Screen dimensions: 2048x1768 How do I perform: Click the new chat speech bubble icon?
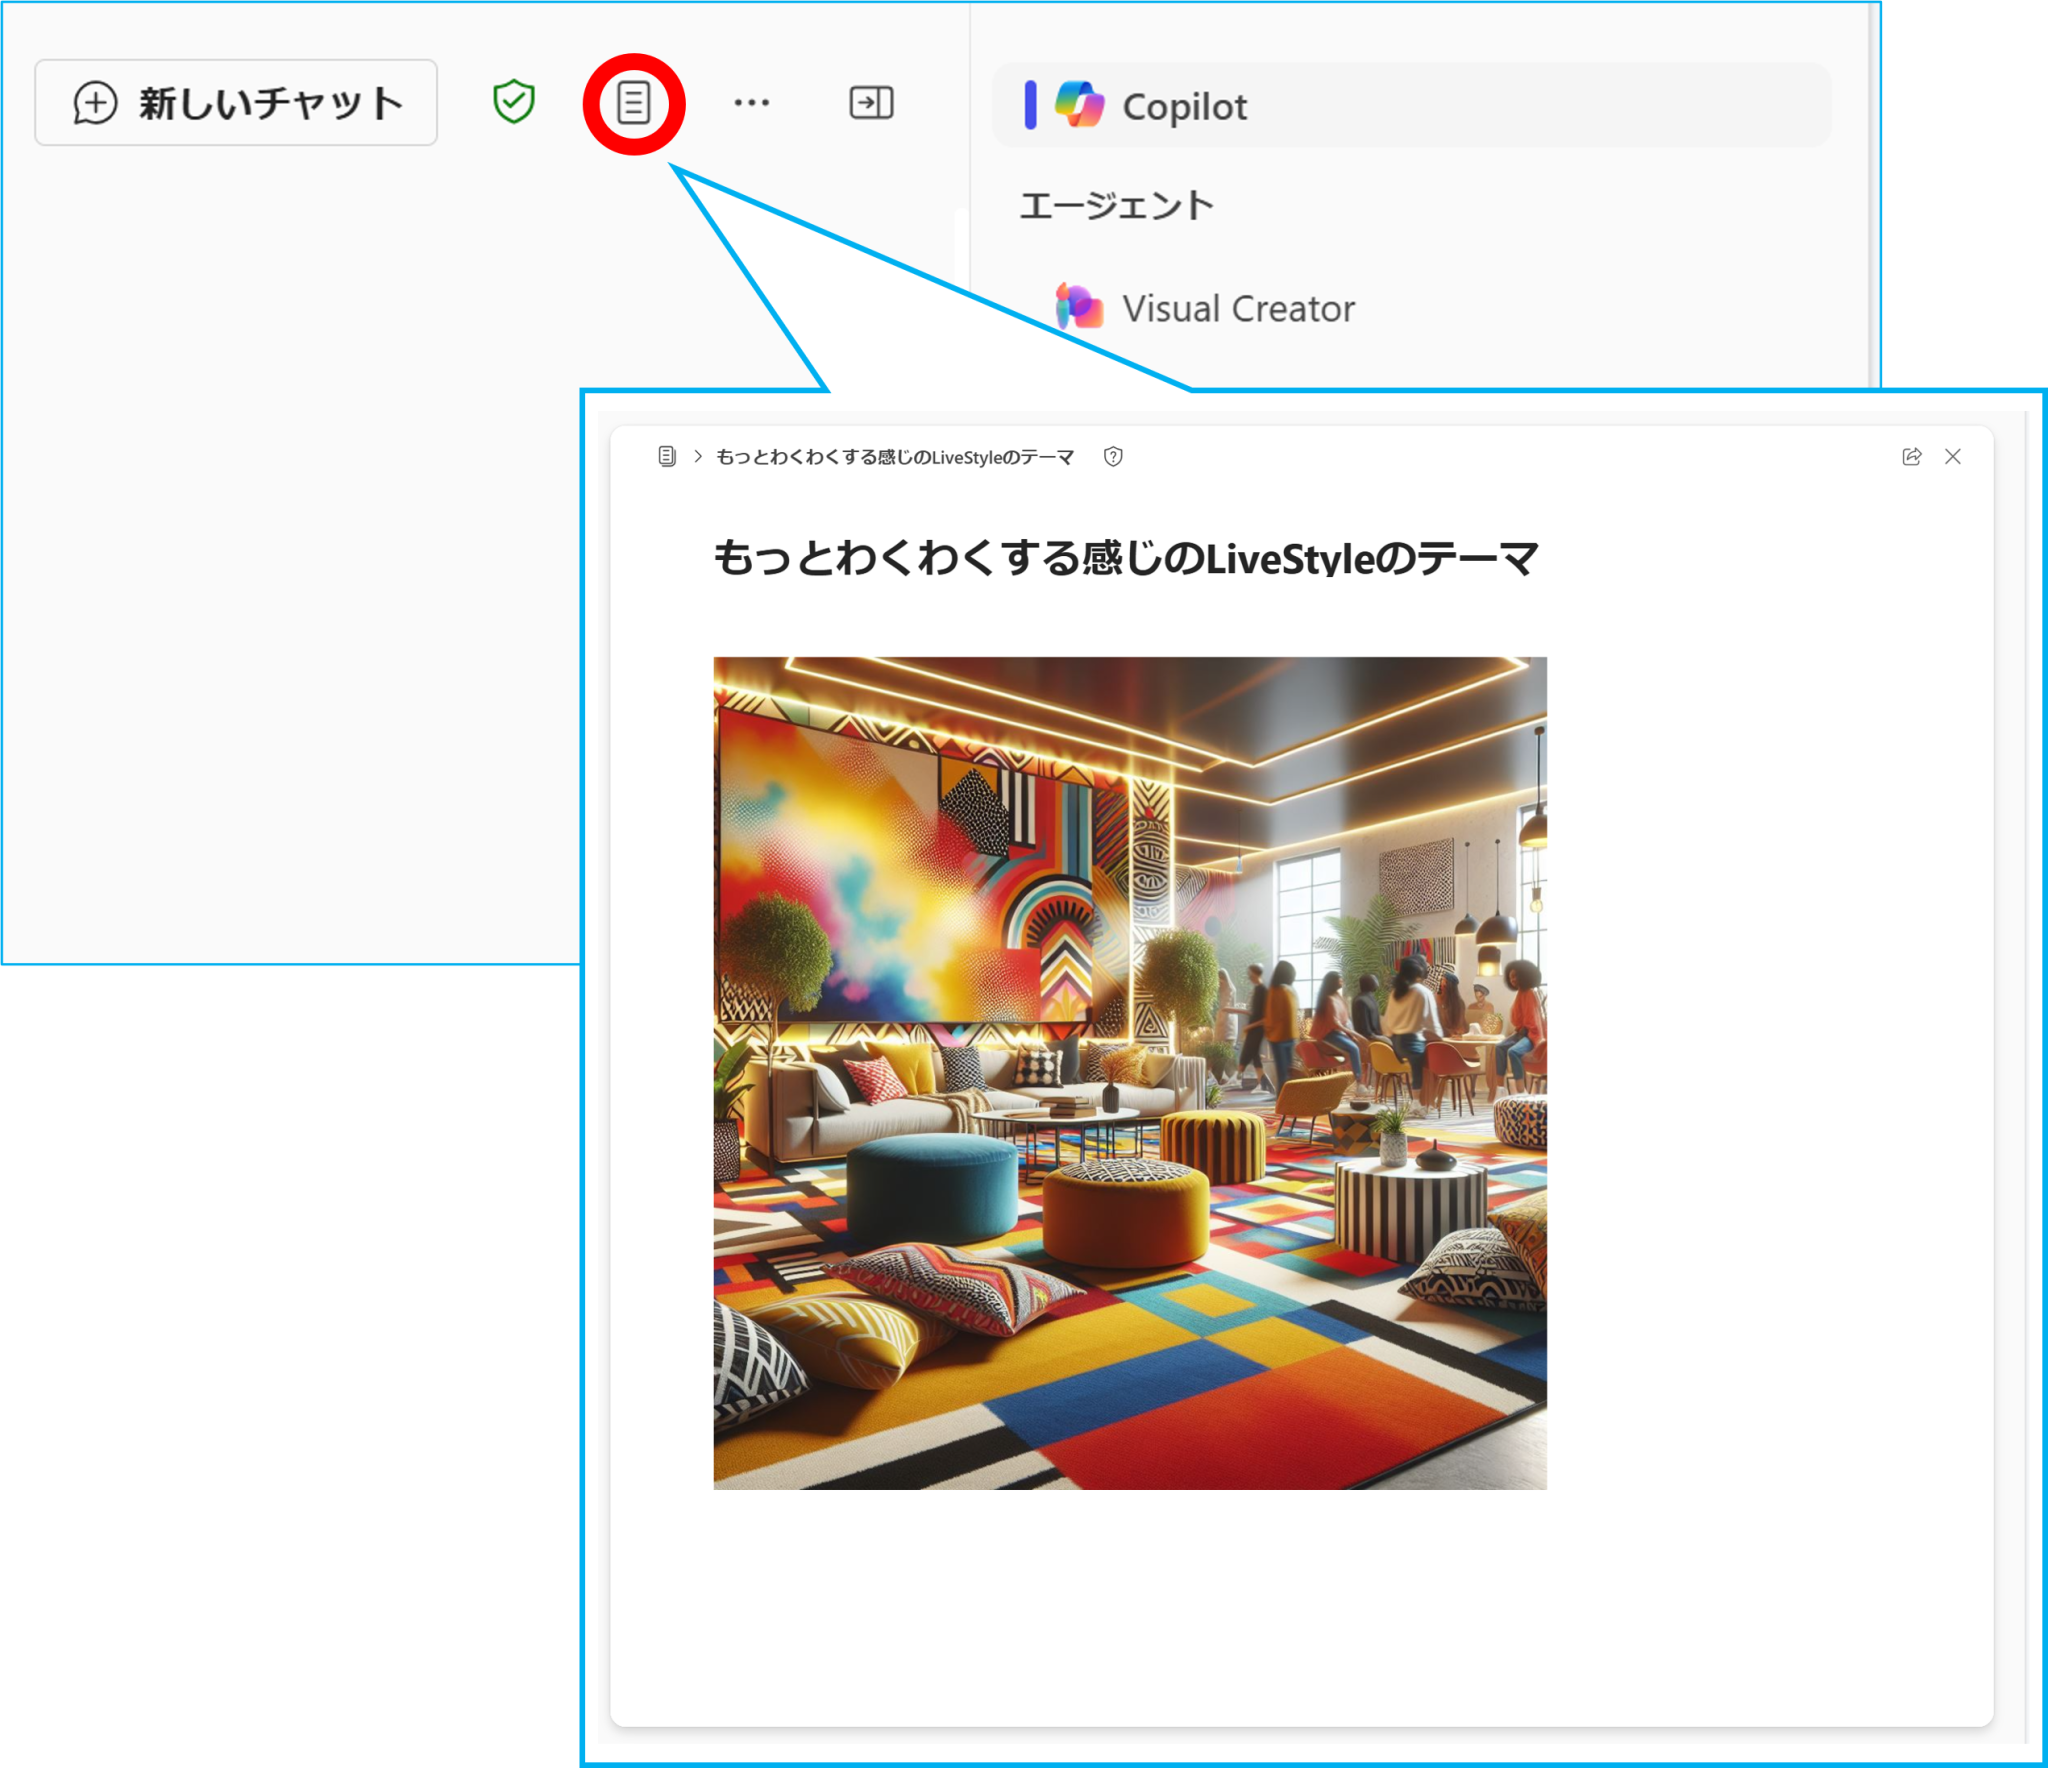pos(95,100)
